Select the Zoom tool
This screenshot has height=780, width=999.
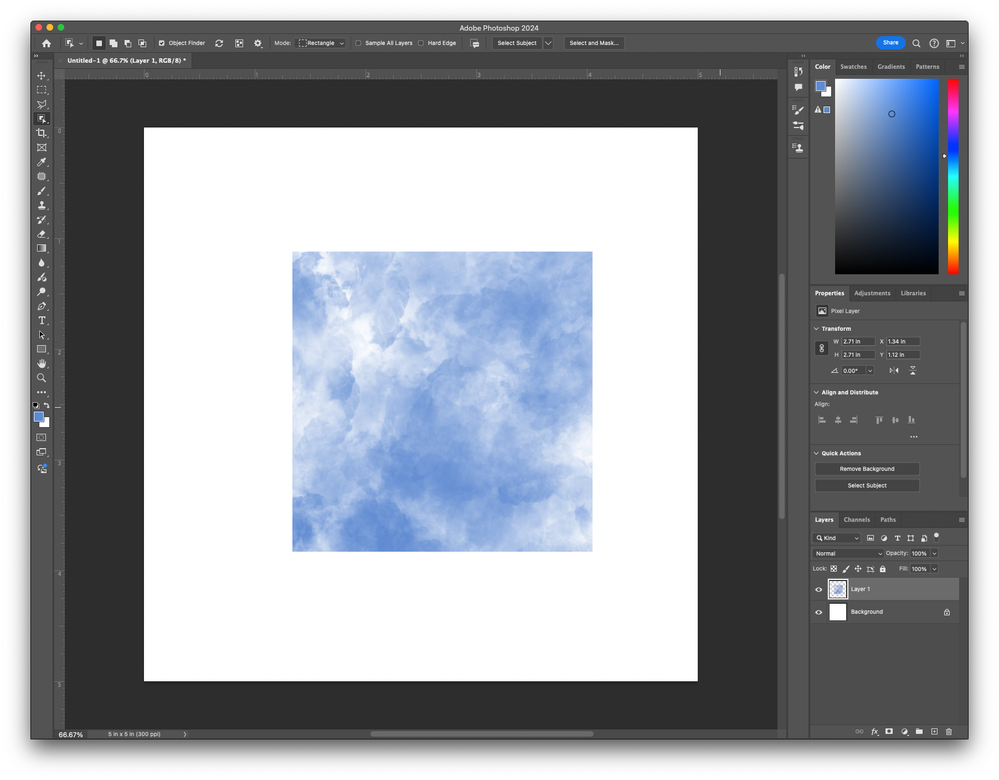[41, 378]
